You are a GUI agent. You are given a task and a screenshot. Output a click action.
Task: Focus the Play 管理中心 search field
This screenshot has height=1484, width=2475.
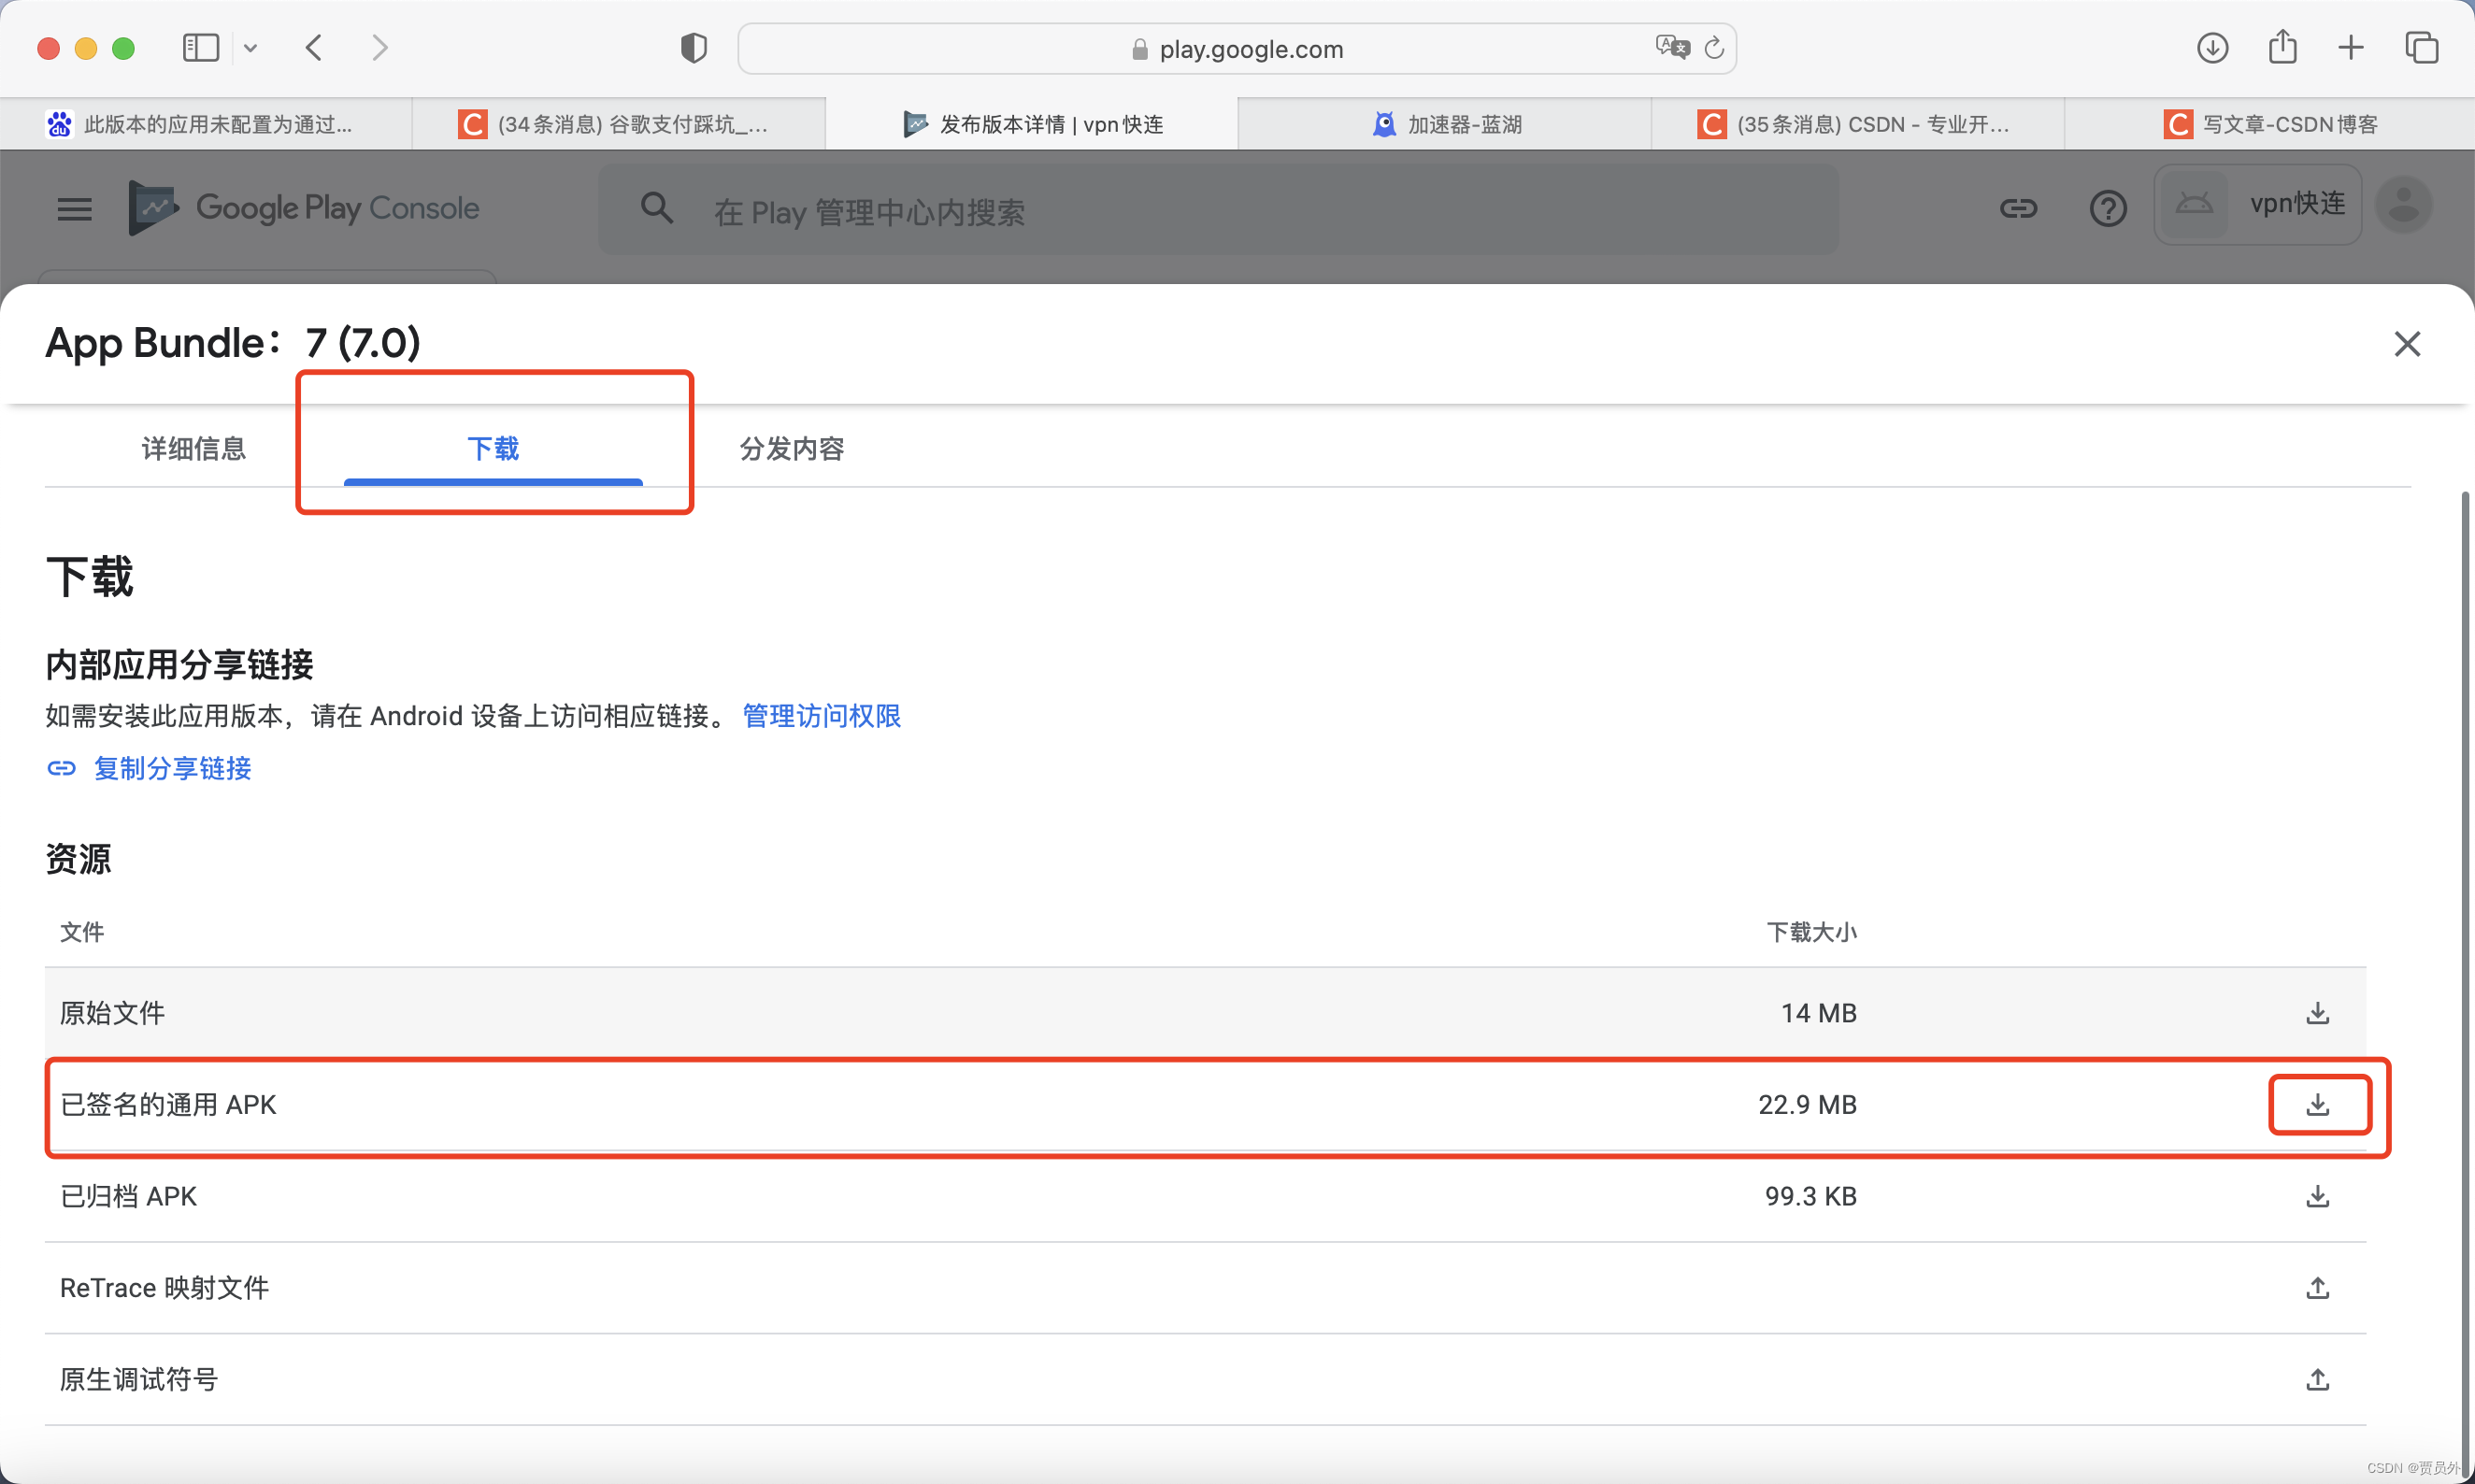point(1218,209)
